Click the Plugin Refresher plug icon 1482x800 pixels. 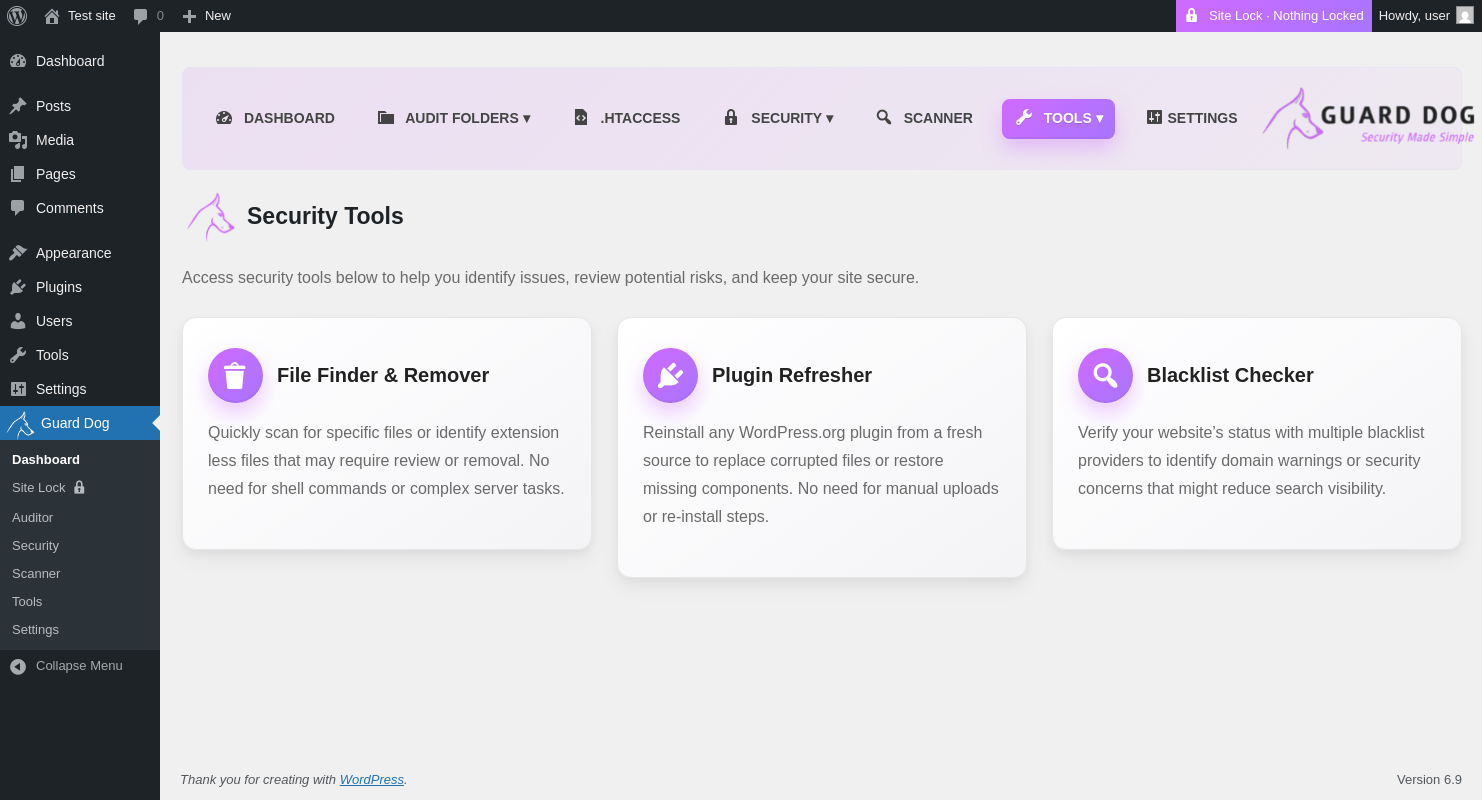point(670,376)
